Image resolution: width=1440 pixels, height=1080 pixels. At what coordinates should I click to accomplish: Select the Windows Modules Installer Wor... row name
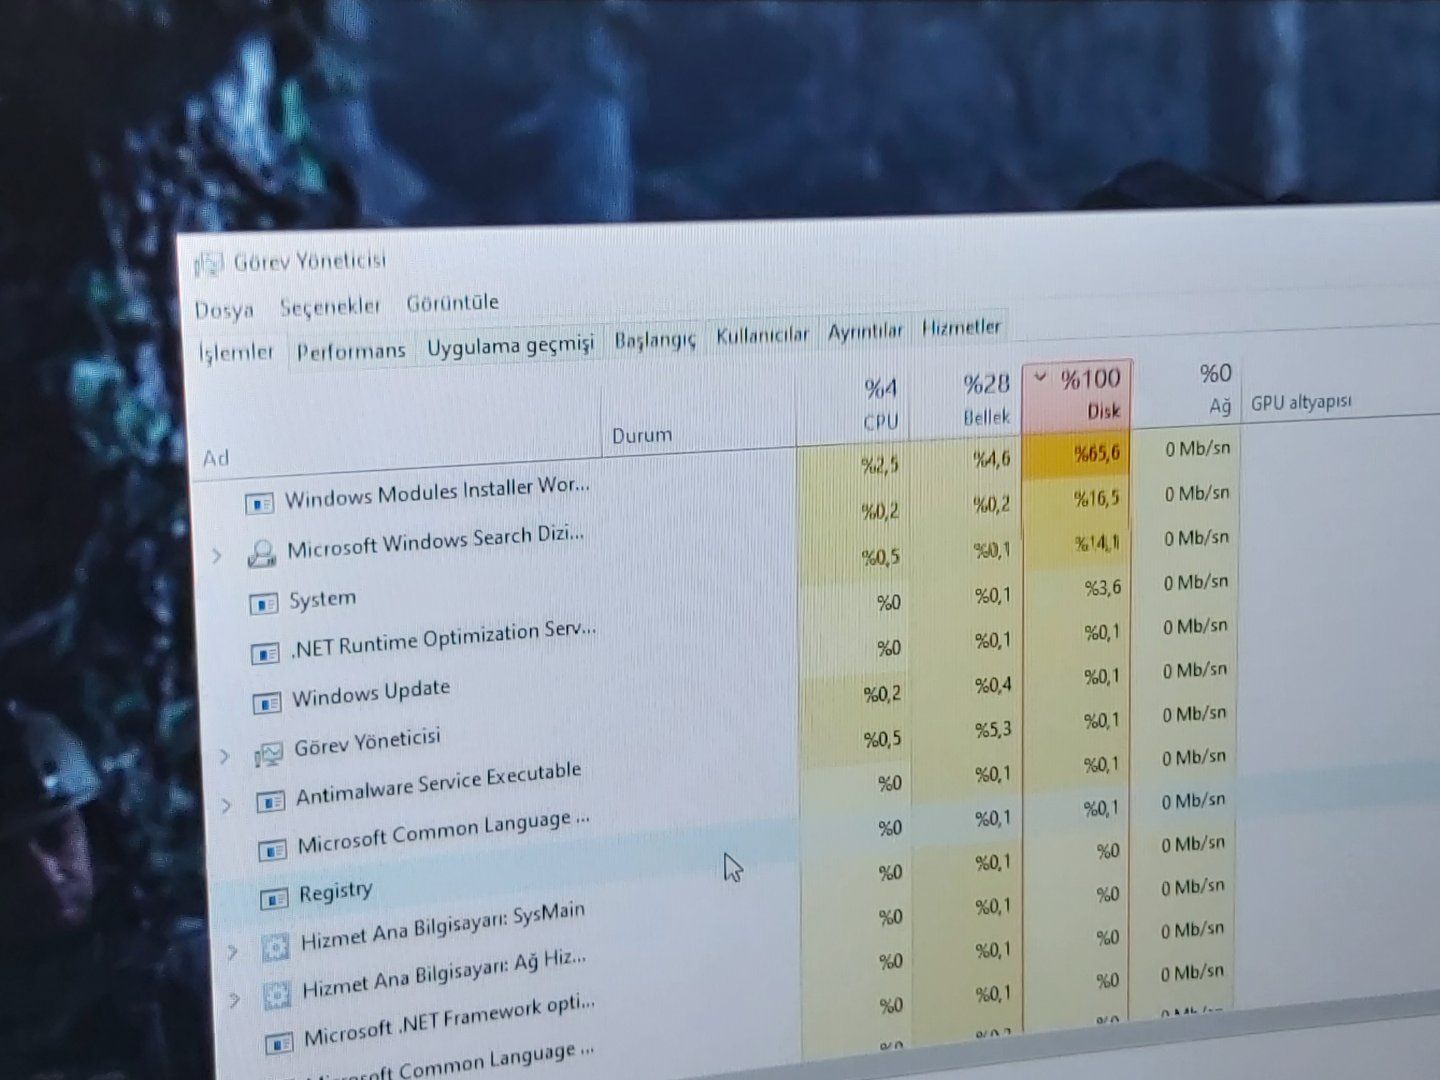[437, 493]
